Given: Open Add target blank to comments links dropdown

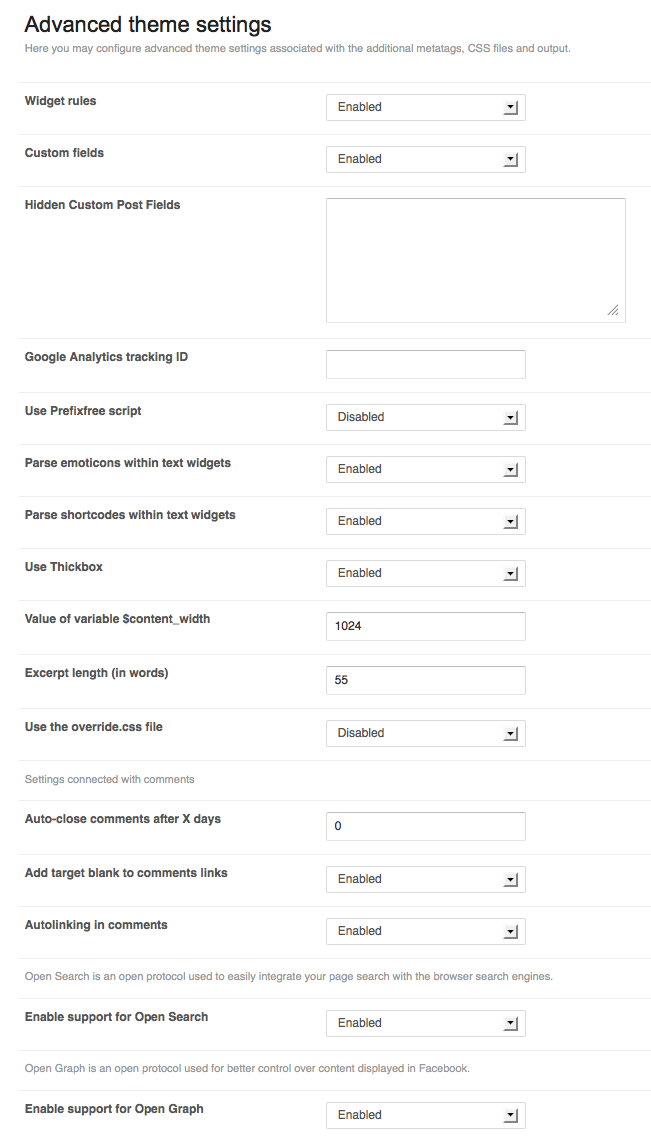Looking at the screenshot, I should pyautogui.click(x=425, y=879).
